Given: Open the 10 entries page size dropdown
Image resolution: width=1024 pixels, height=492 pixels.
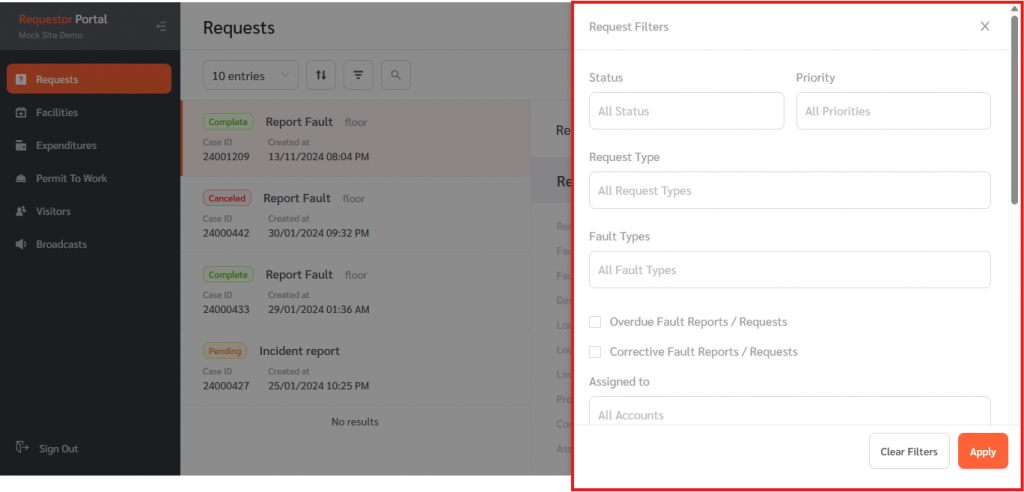Looking at the screenshot, I should coord(250,75).
